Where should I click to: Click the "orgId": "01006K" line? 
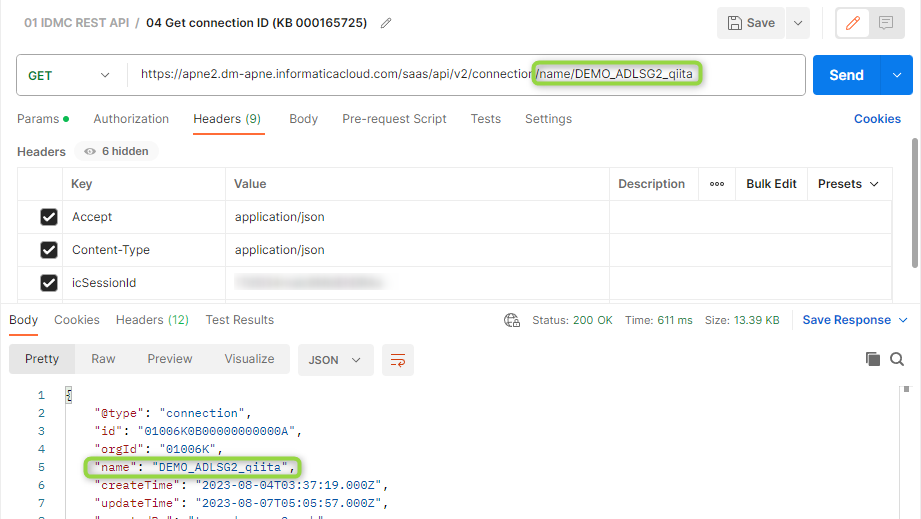pos(159,449)
